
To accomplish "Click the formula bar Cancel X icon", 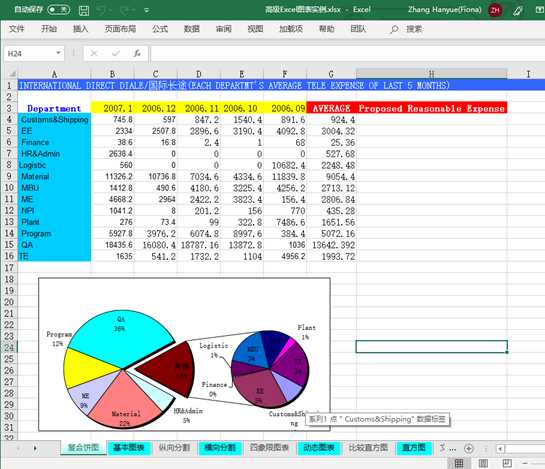I will pyautogui.click(x=94, y=53).
